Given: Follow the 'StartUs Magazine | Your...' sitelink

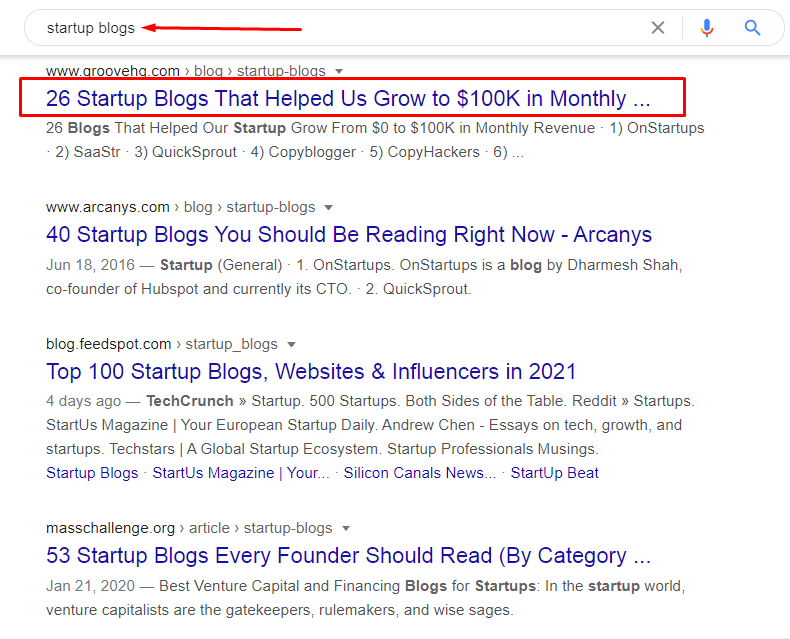Looking at the screenshot, I should (241, 473).
